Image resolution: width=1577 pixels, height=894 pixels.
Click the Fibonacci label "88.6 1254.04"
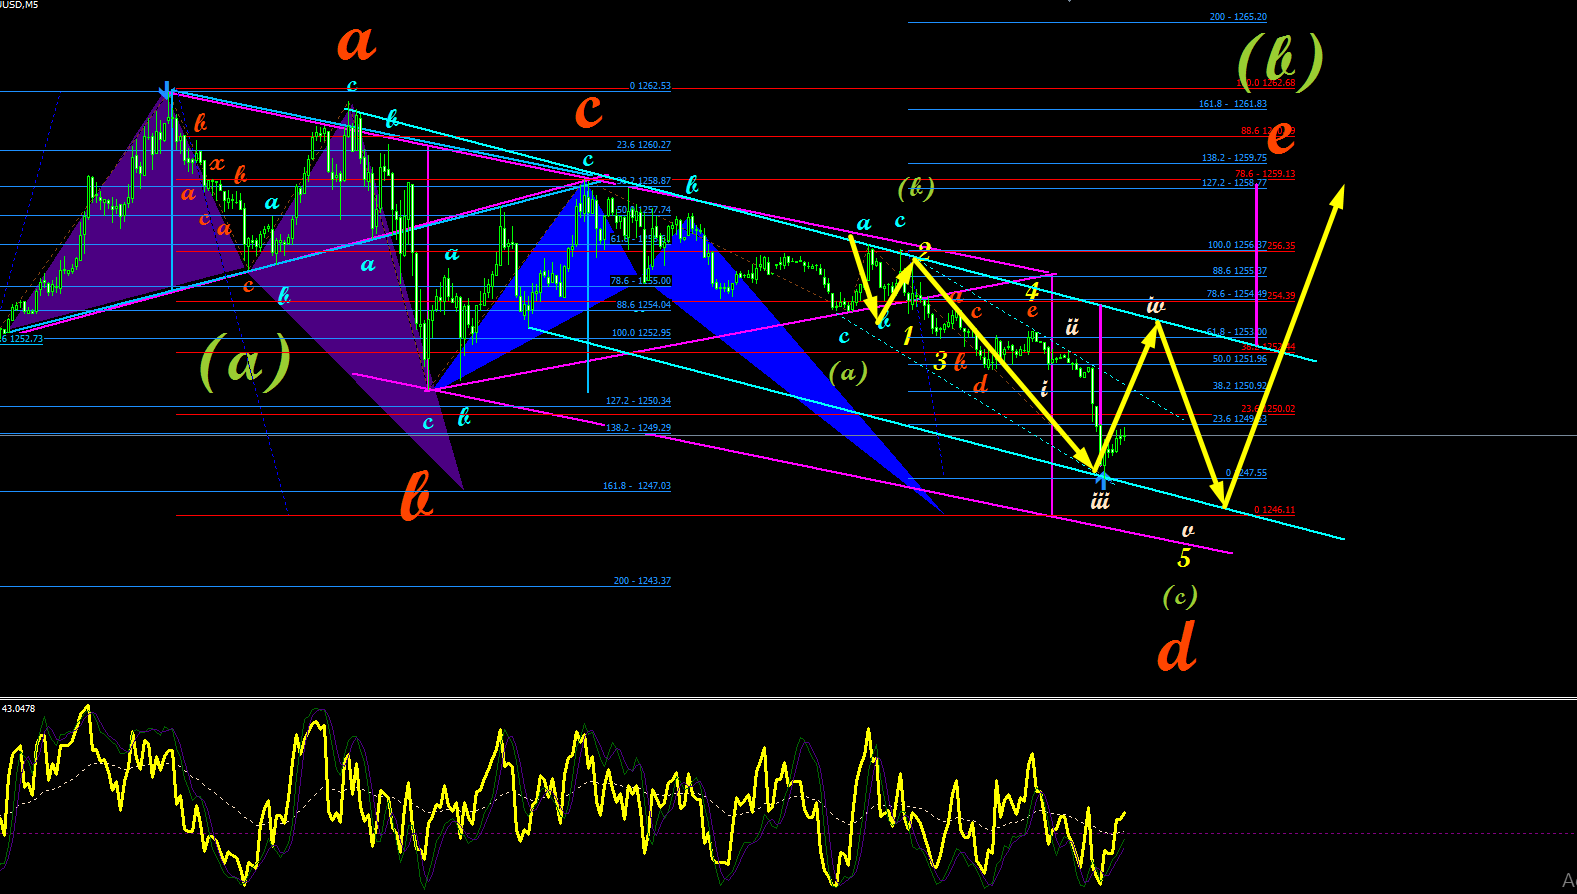pos(644,305)
